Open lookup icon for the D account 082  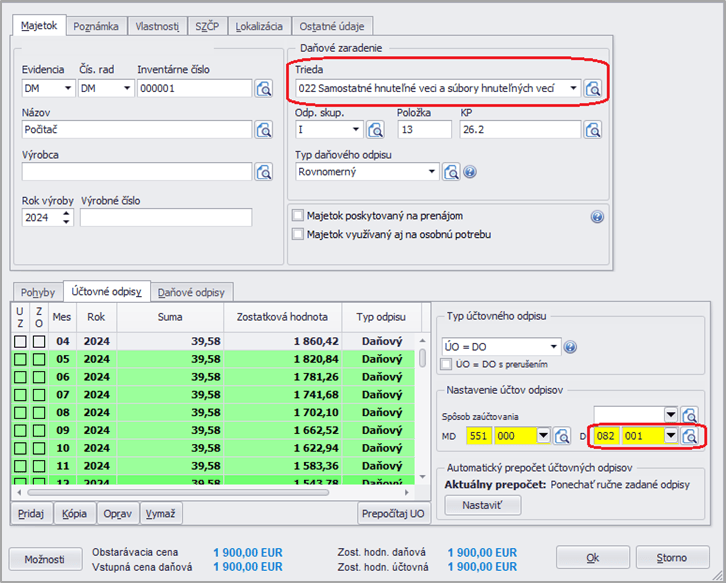689,436
